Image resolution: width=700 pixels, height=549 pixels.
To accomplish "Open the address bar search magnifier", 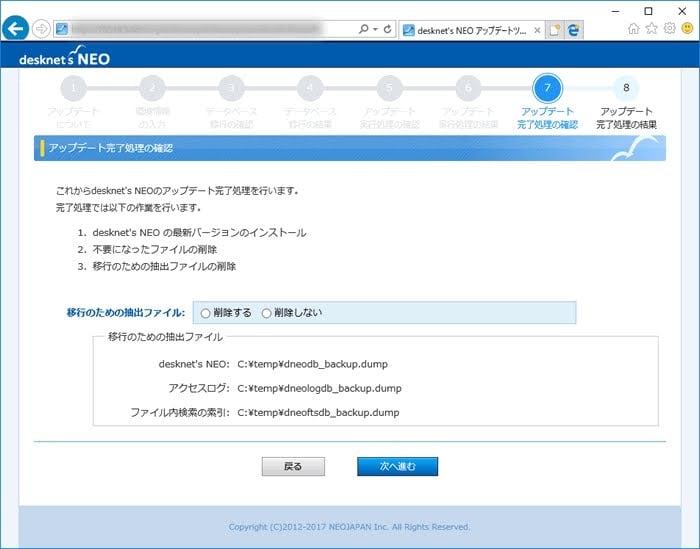I will pos(363,29).
